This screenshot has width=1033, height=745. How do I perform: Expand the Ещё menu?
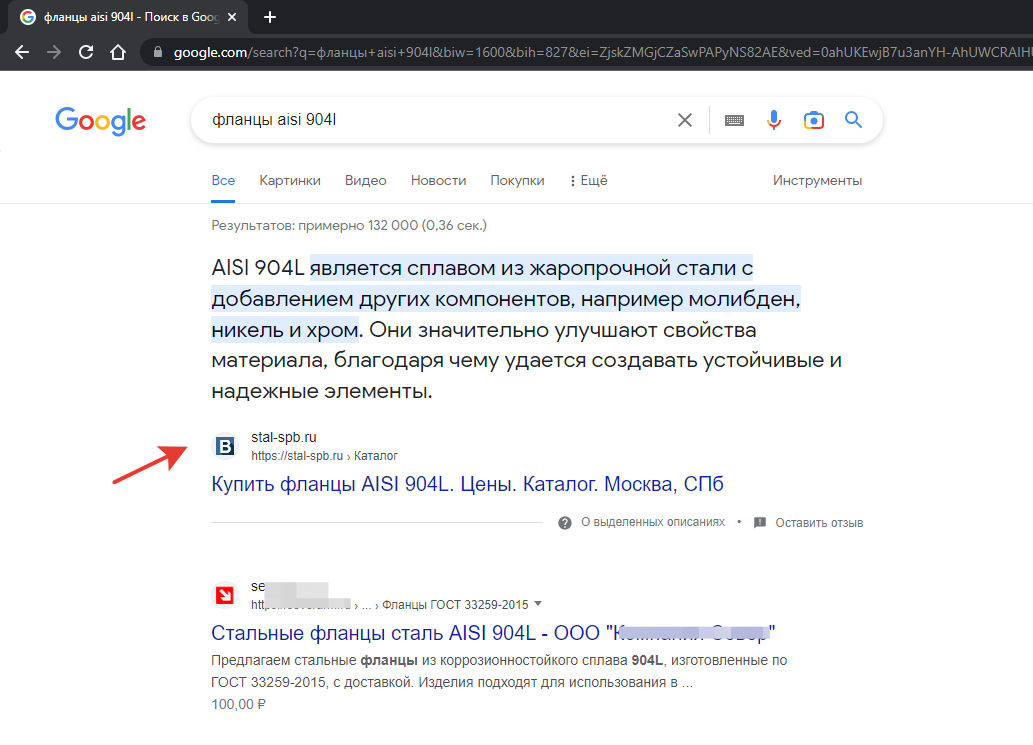tap(589, 180)
